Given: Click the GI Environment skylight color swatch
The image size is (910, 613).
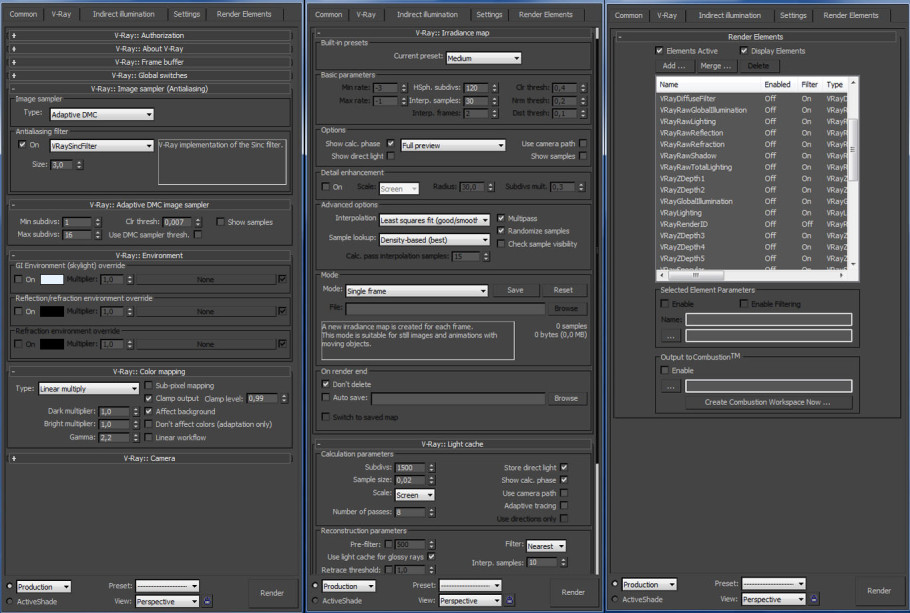Looking at the screenshot, I should point(52,279).
